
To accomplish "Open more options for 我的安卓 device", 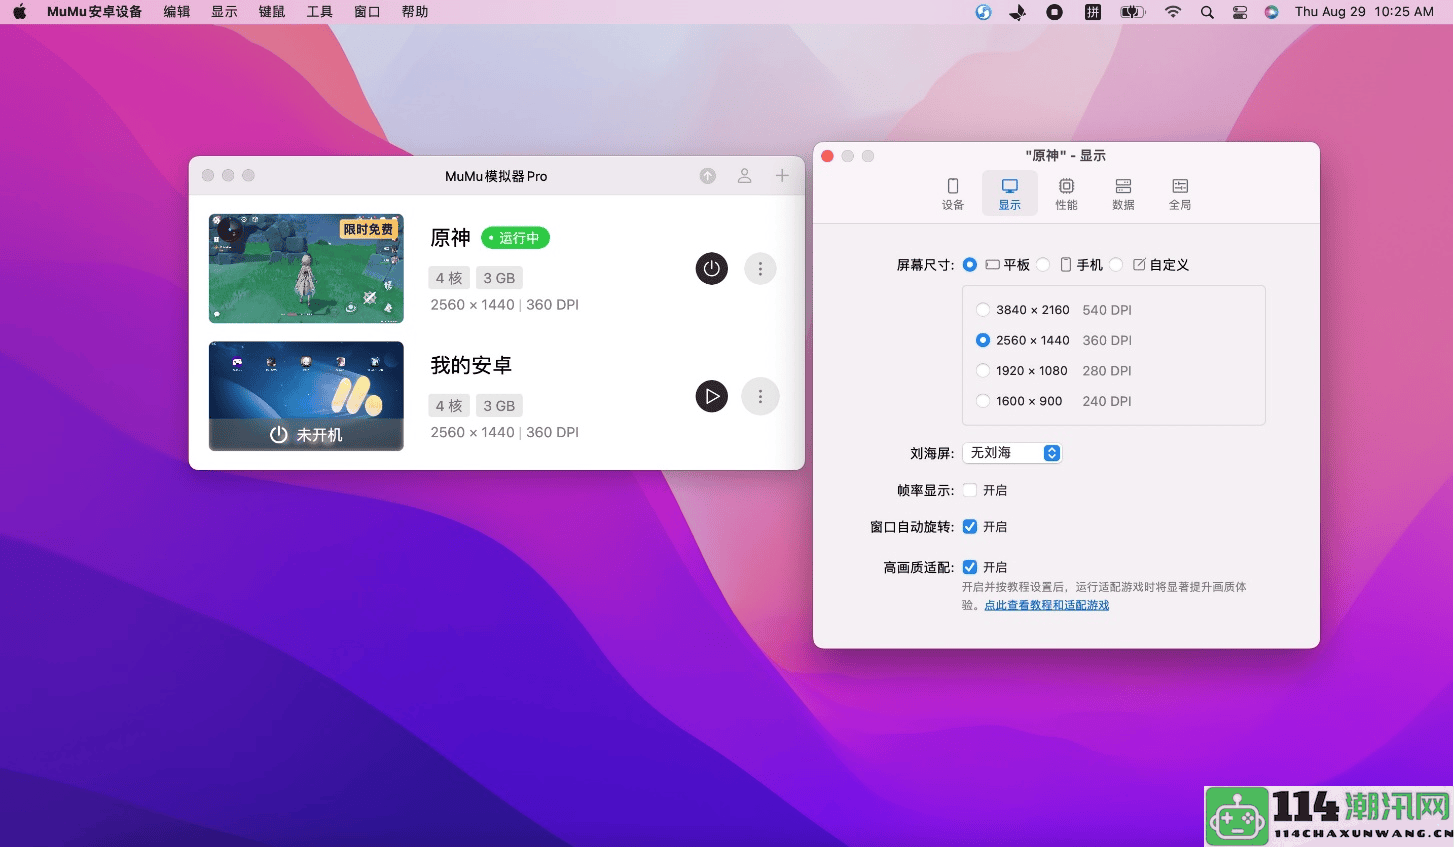I will [760, 396].
